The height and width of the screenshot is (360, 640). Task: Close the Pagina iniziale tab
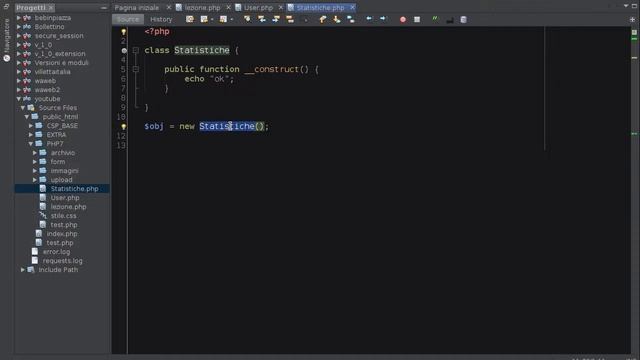coord(169,7)
